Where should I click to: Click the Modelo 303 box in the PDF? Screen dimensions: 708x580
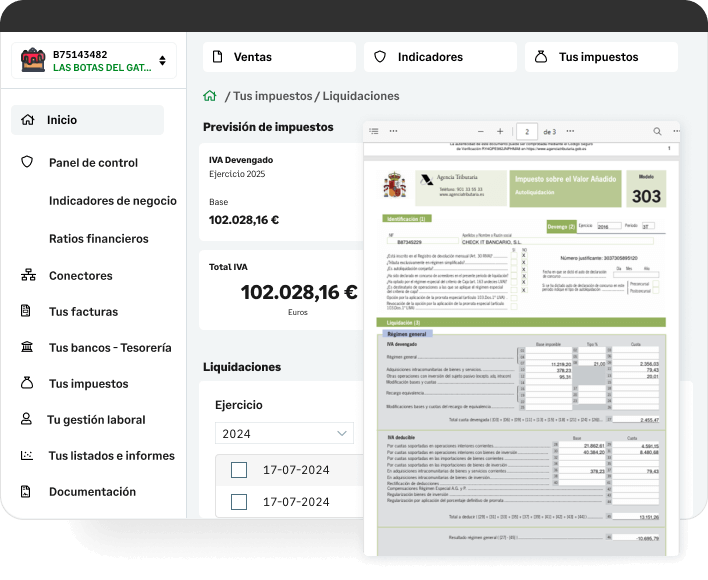646,189
